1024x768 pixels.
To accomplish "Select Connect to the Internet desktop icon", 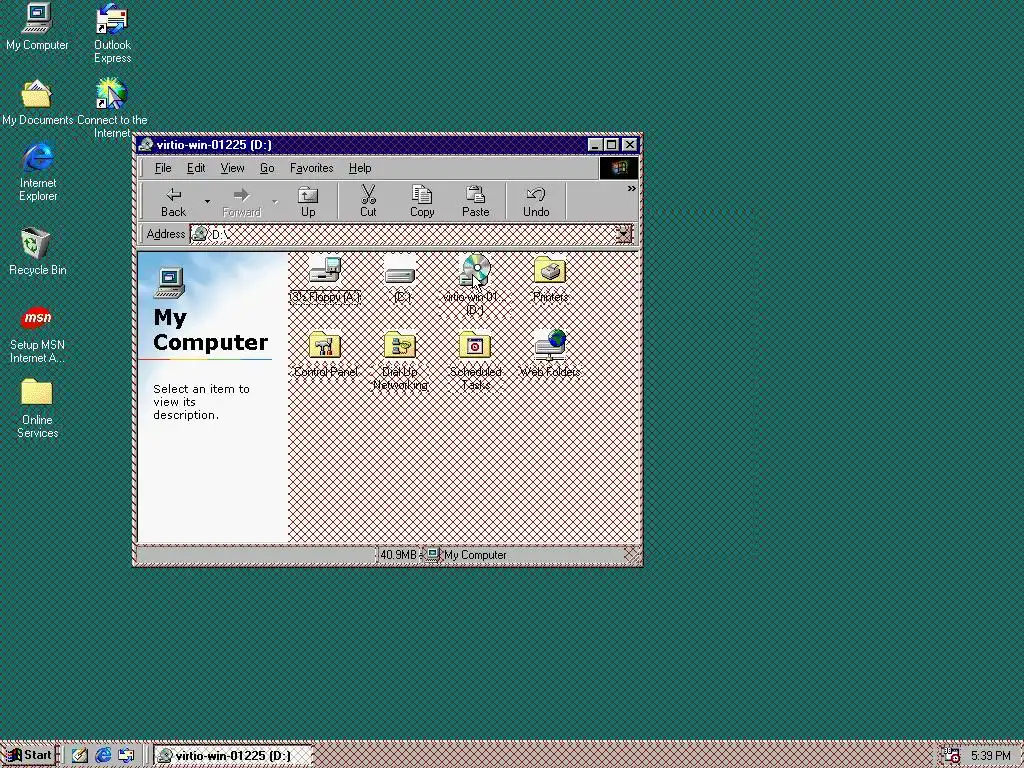I will [112, 108].
